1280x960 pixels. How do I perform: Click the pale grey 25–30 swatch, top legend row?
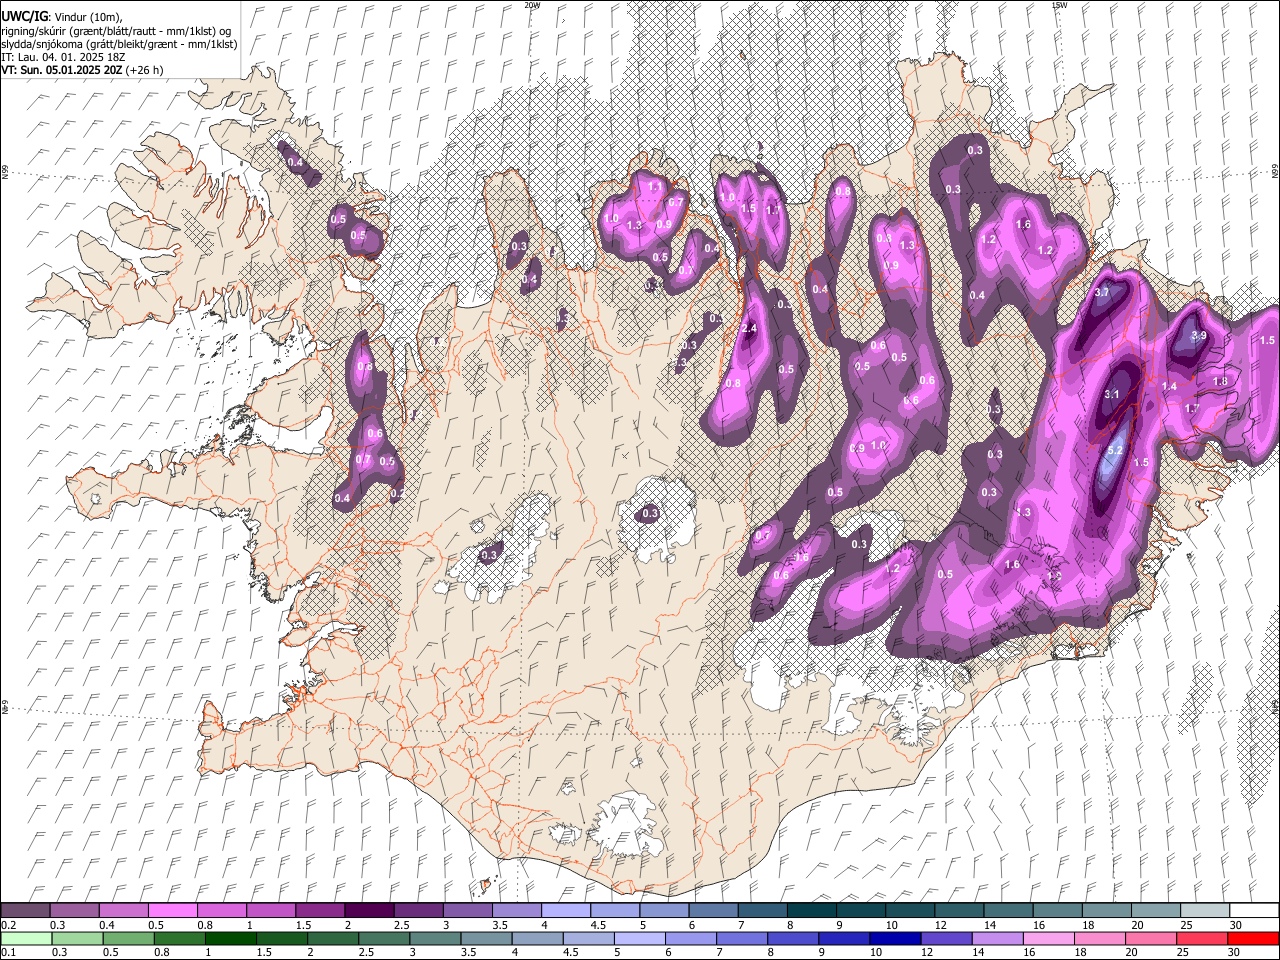coord(1206,910)
